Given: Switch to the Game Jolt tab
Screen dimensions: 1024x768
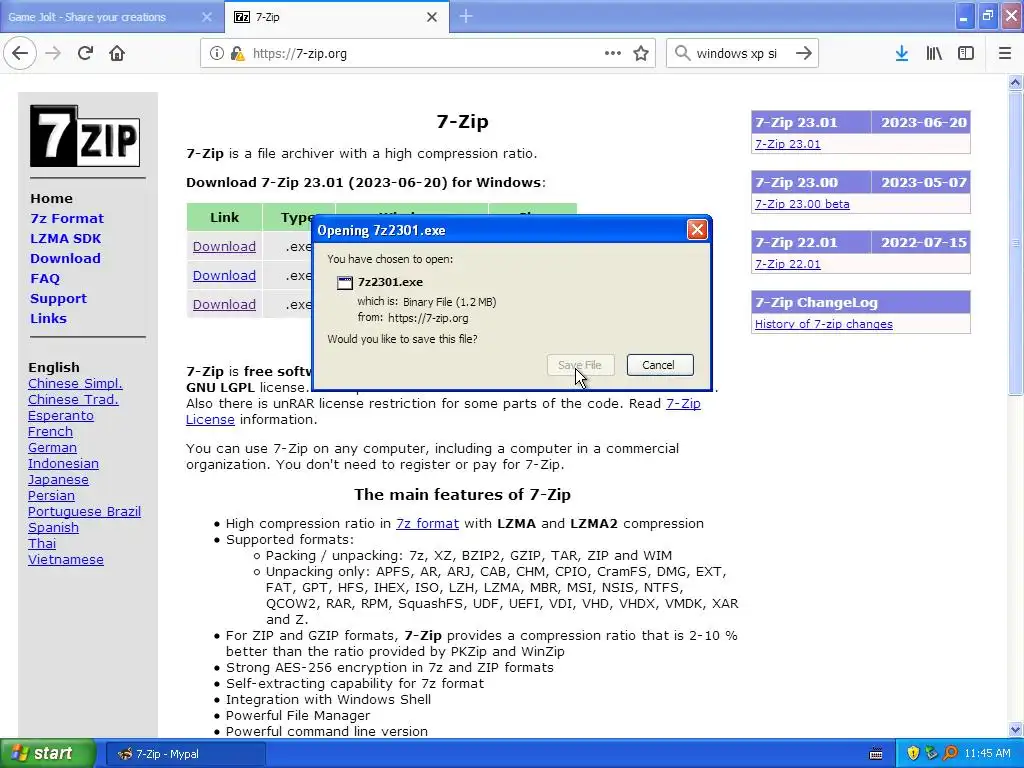Looking at the screenshot, I should point(111,17).
